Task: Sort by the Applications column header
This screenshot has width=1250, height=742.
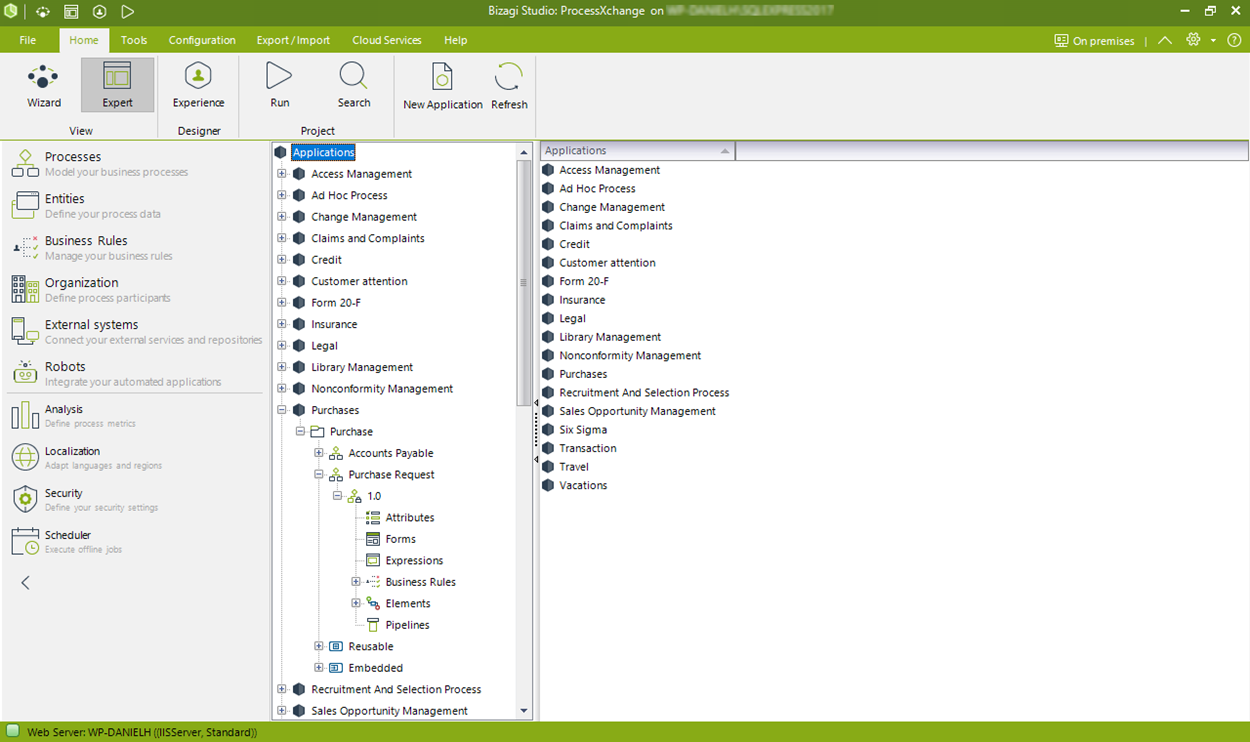Action: click(x=638, y=151)
